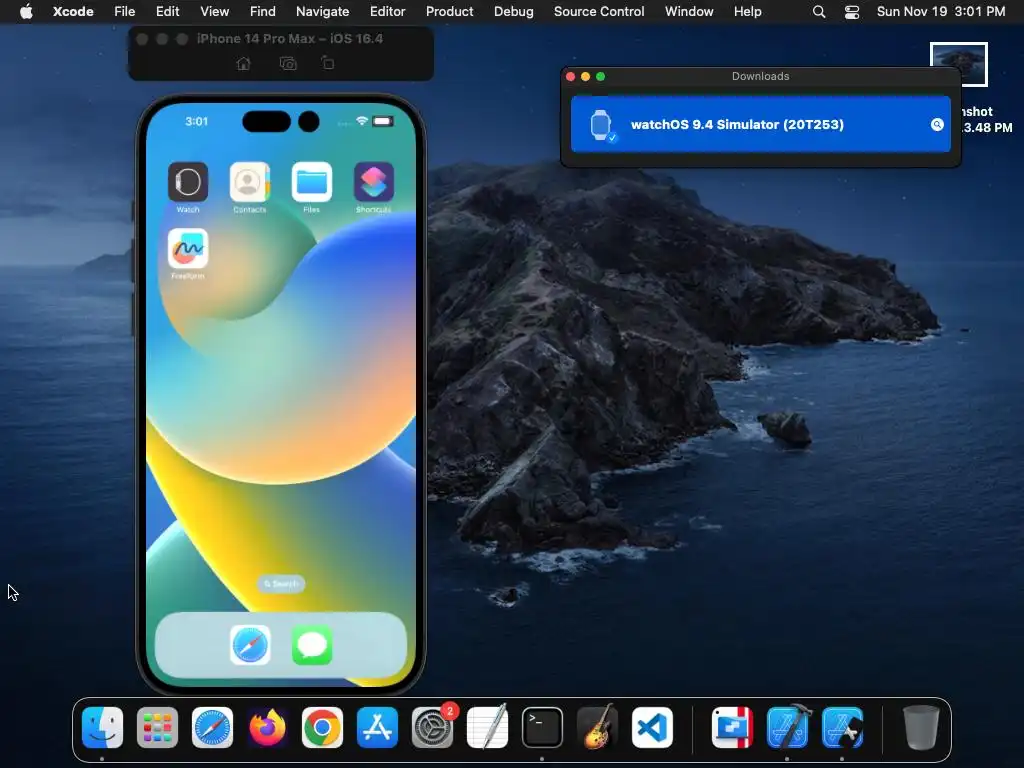Open the Navigate menu
This screenshot has width=1024, height=768.
pos(323,12)
